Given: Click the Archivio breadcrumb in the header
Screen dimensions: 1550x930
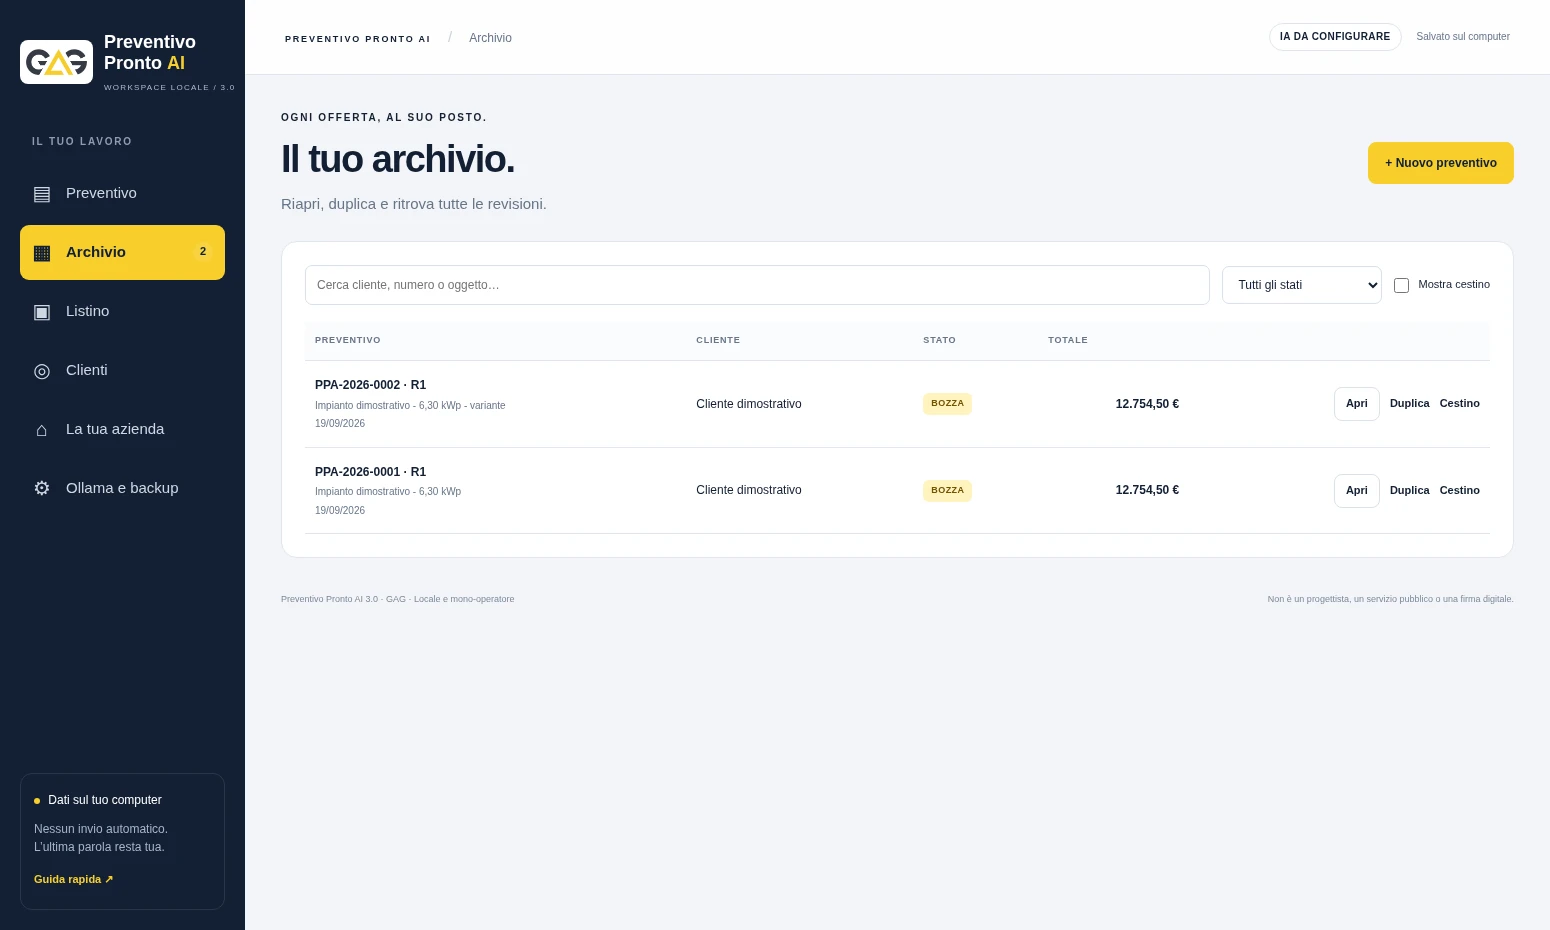Looking at the screenshot, I should pos(490,38).
